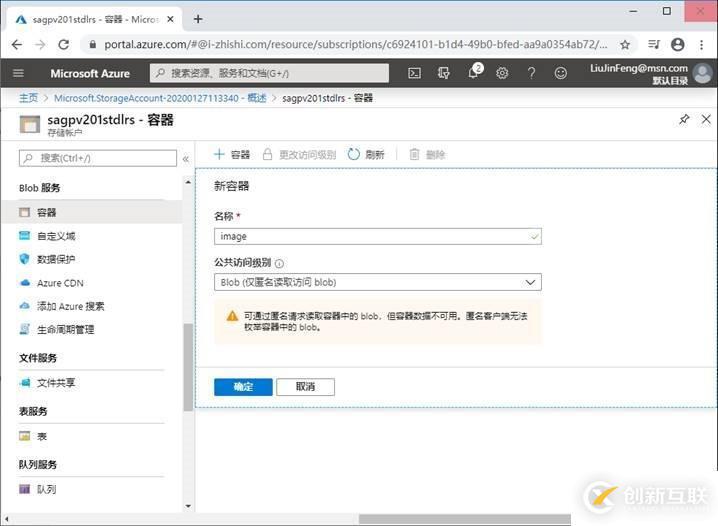Open the help question mark
718x526 pixels.
point(531,73)
